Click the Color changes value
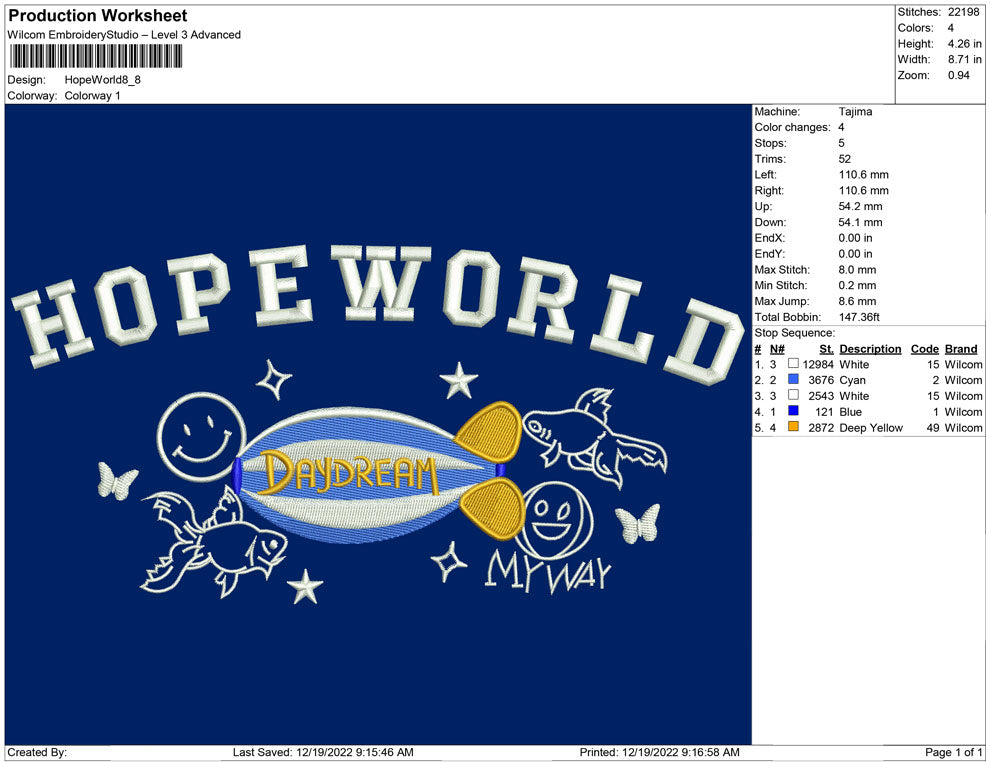 841,128
